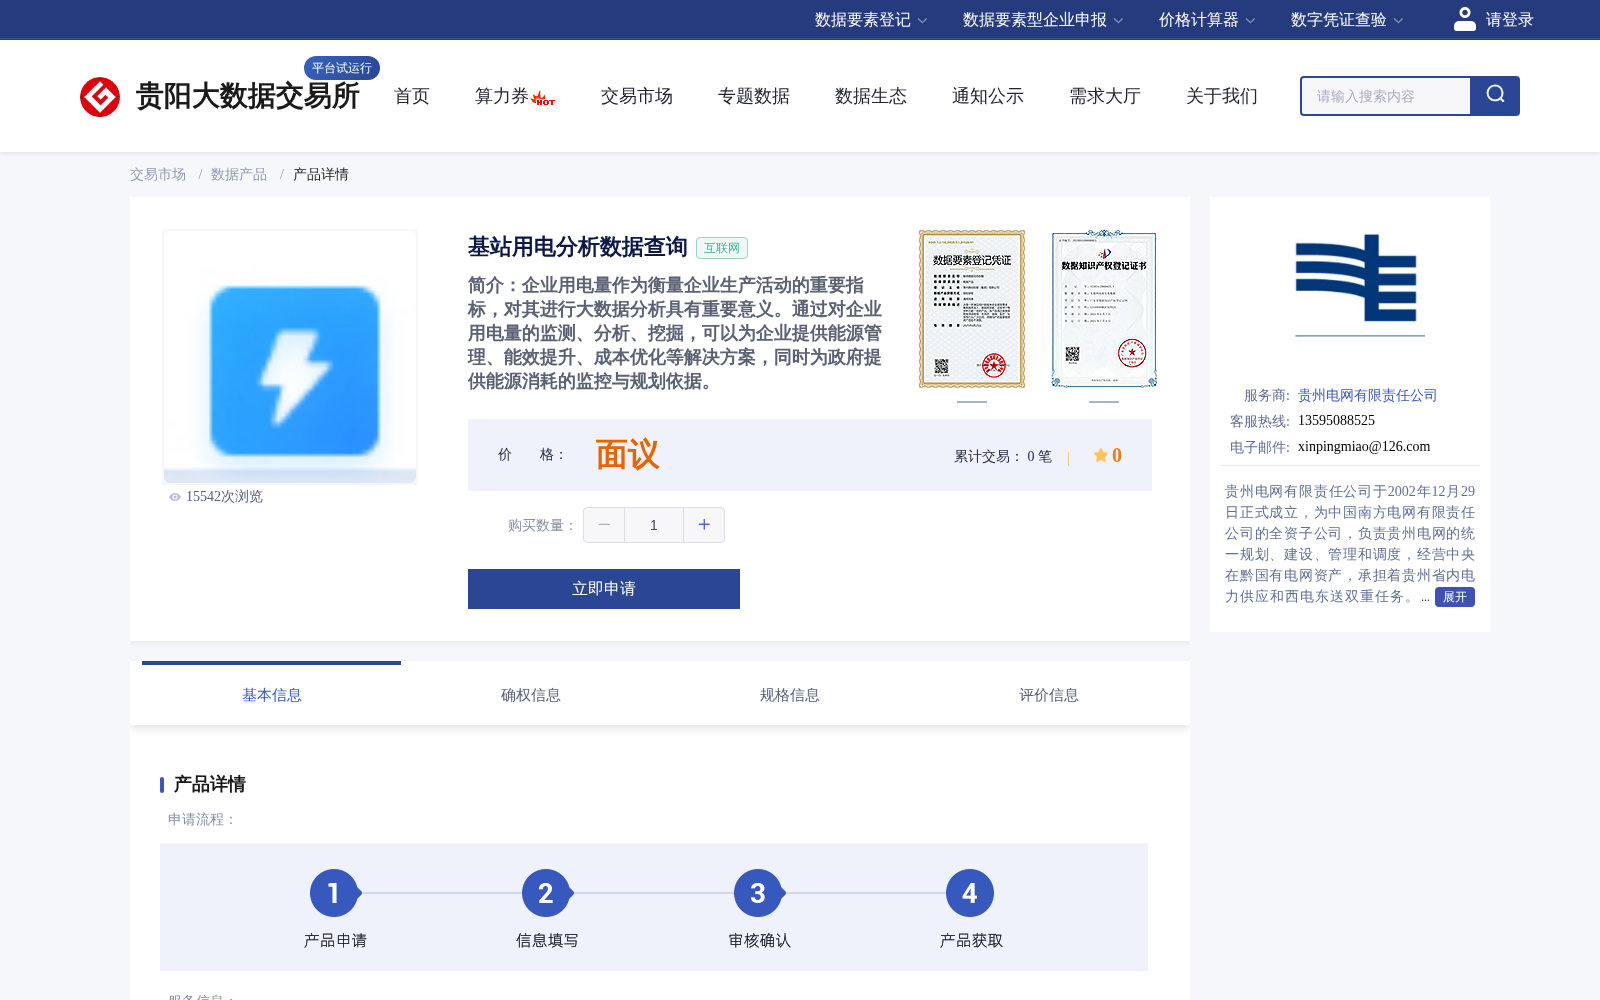The height and width of the screenshot is (1000, 1600).
Task: Click the 数据产品 breadcrumb link
Action: tap(239, 174)
